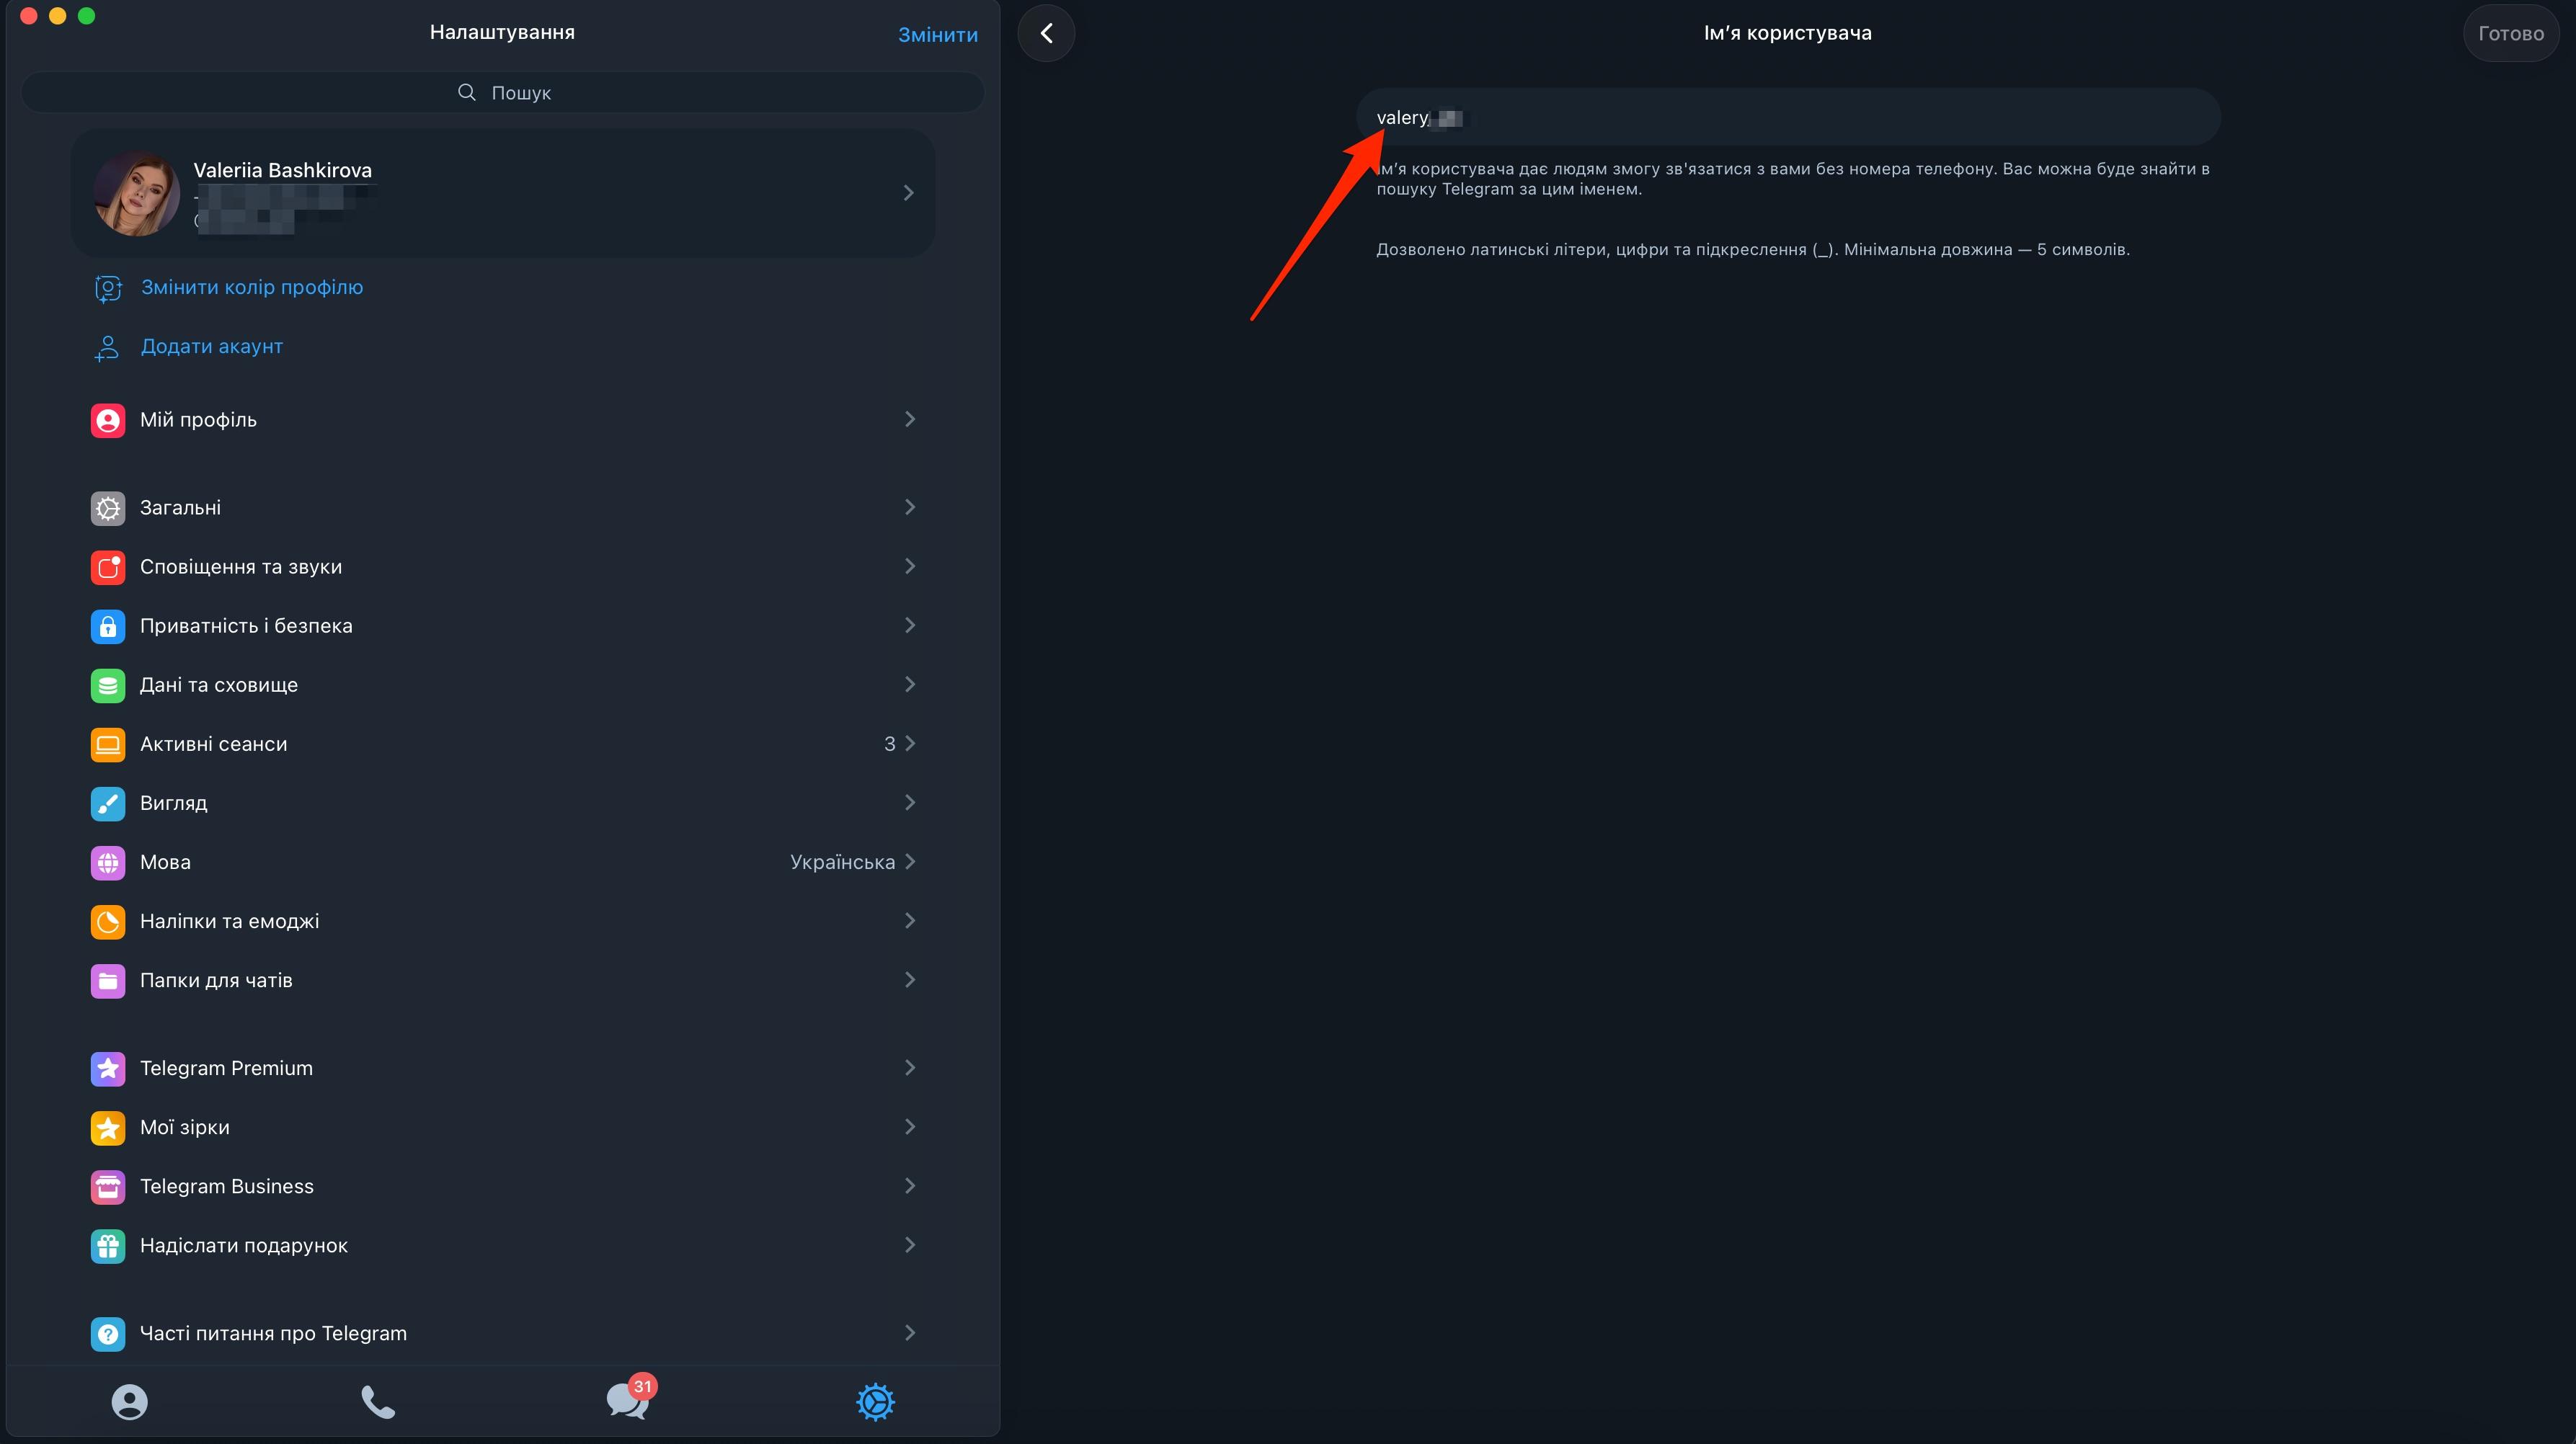Image resolution: width=2576 pixels, height=1444 pixels.
Task: Click the Chat Folders purple icon
Action: (x=108, y=980)
